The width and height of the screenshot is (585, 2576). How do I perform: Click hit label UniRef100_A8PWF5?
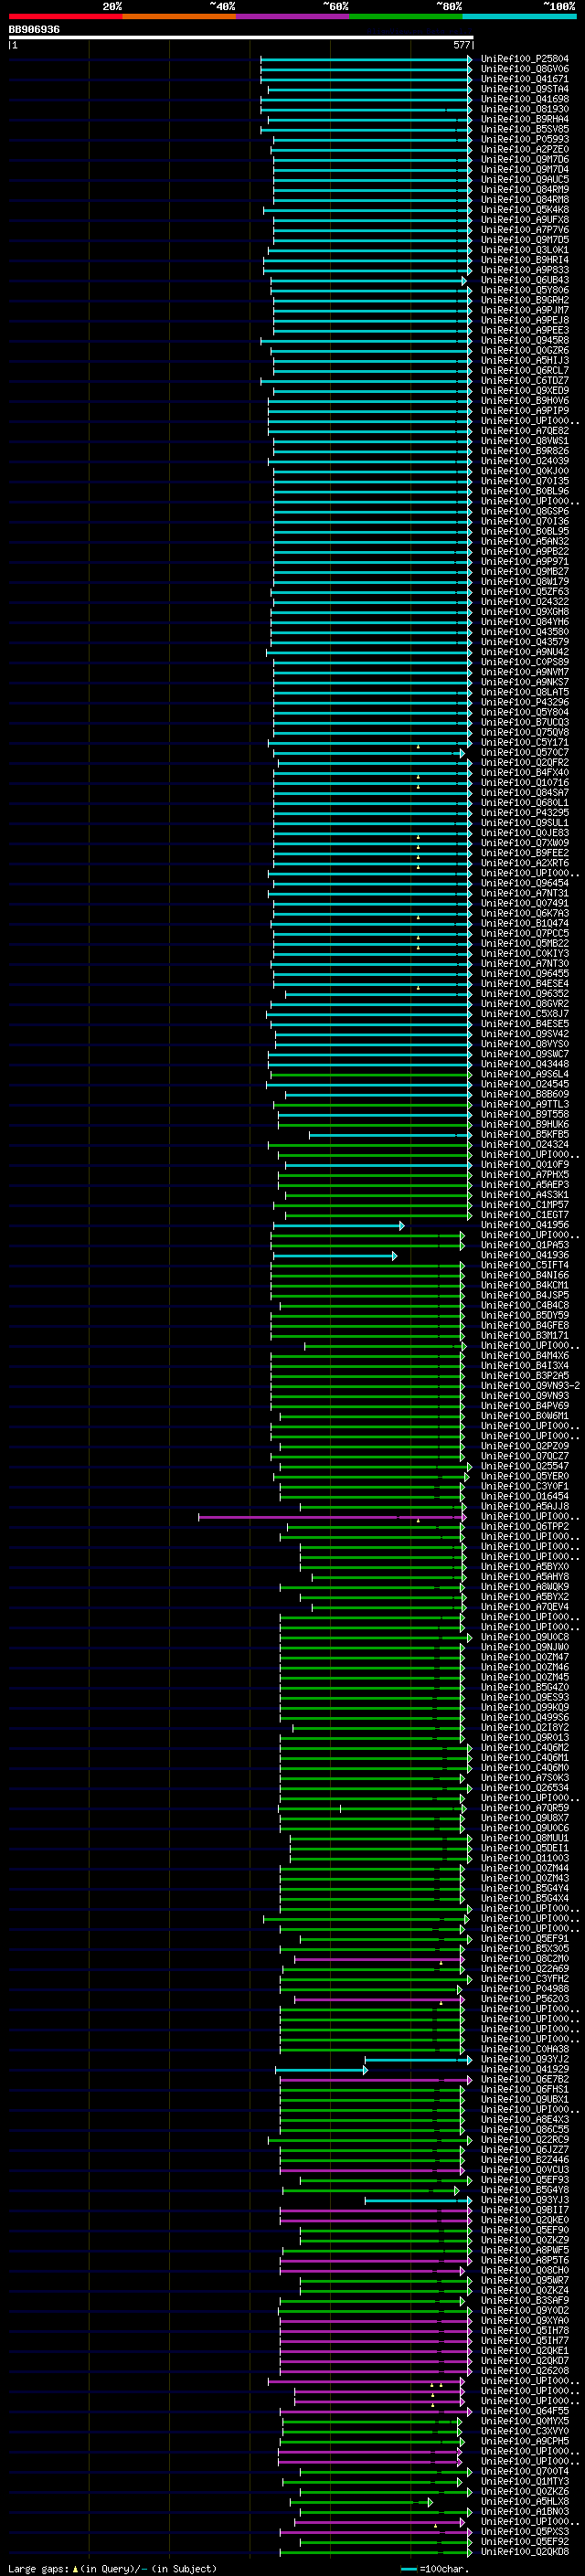tap(525, 2250)
